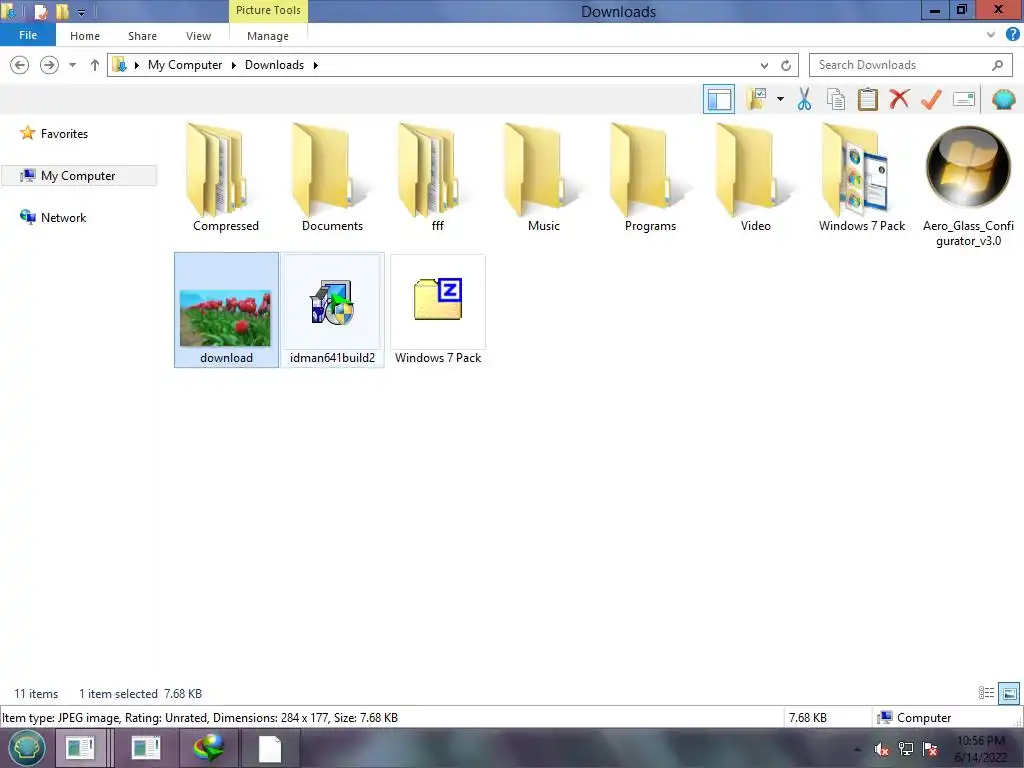
Task: Expand the ribbon chevron near help
Action: click(x=991, y=35)
